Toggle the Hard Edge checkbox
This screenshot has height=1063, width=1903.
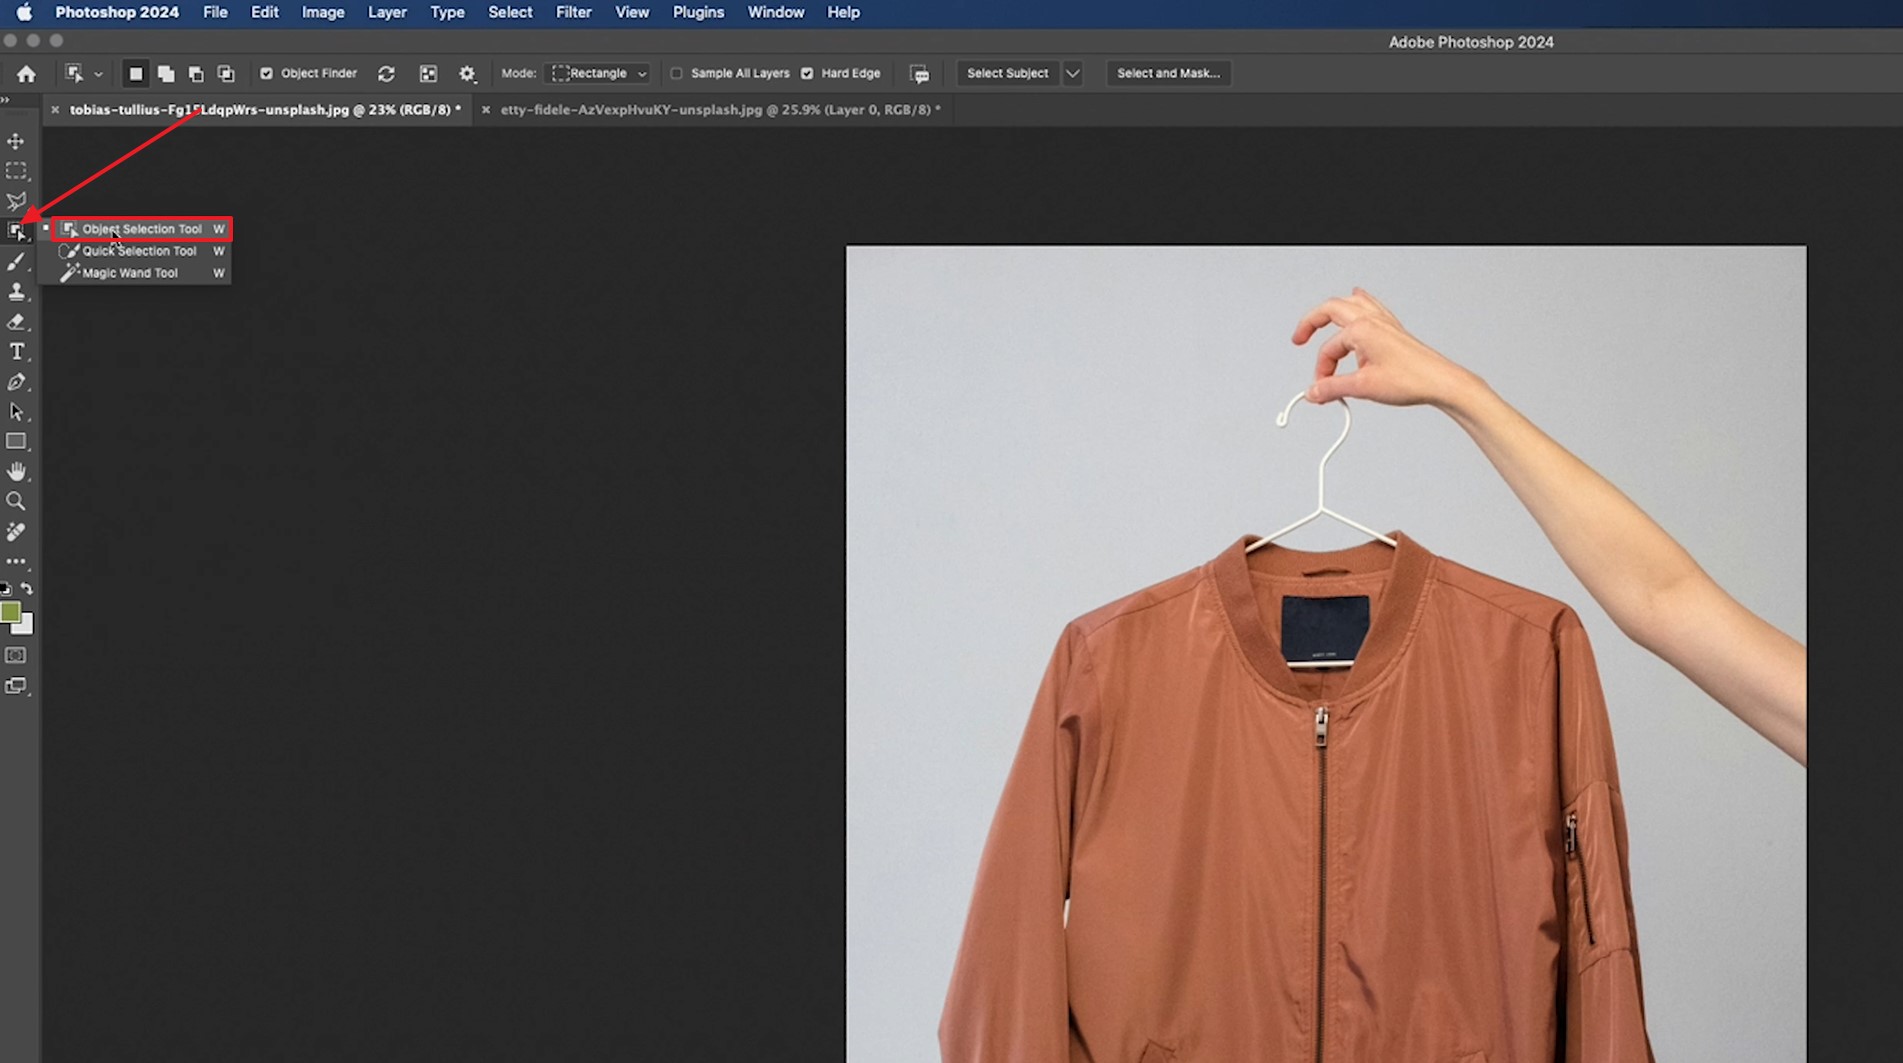(807, 73)
